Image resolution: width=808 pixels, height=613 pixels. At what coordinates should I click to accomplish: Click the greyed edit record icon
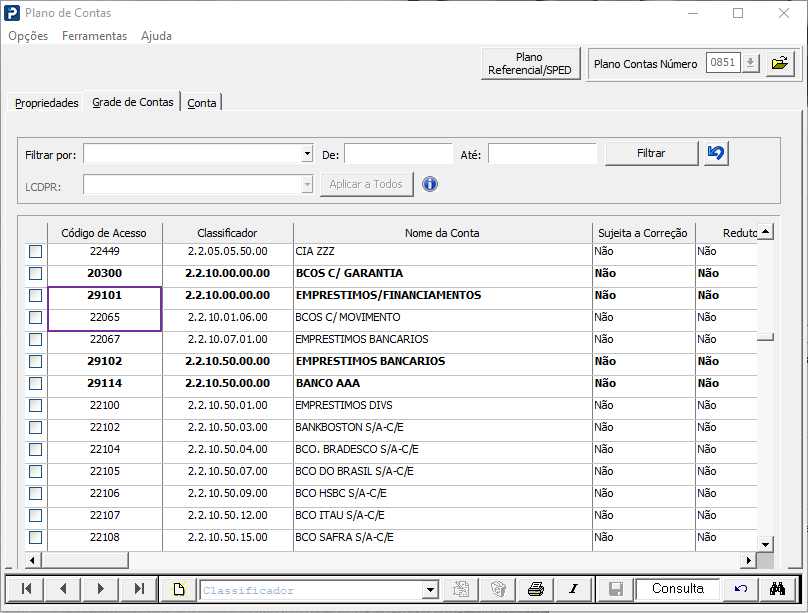point(461,588)
